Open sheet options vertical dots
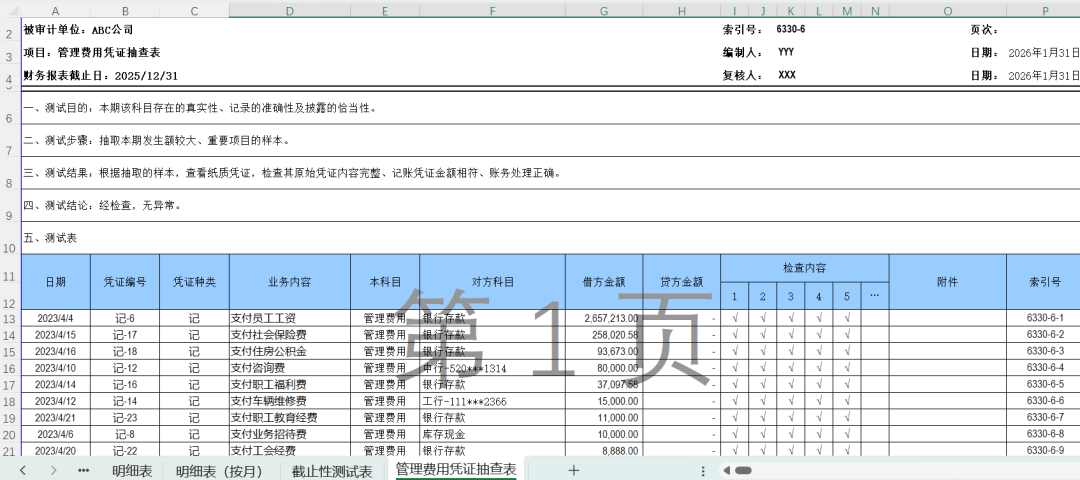This screenshot has height=480, width=1080. coord(703,470)
